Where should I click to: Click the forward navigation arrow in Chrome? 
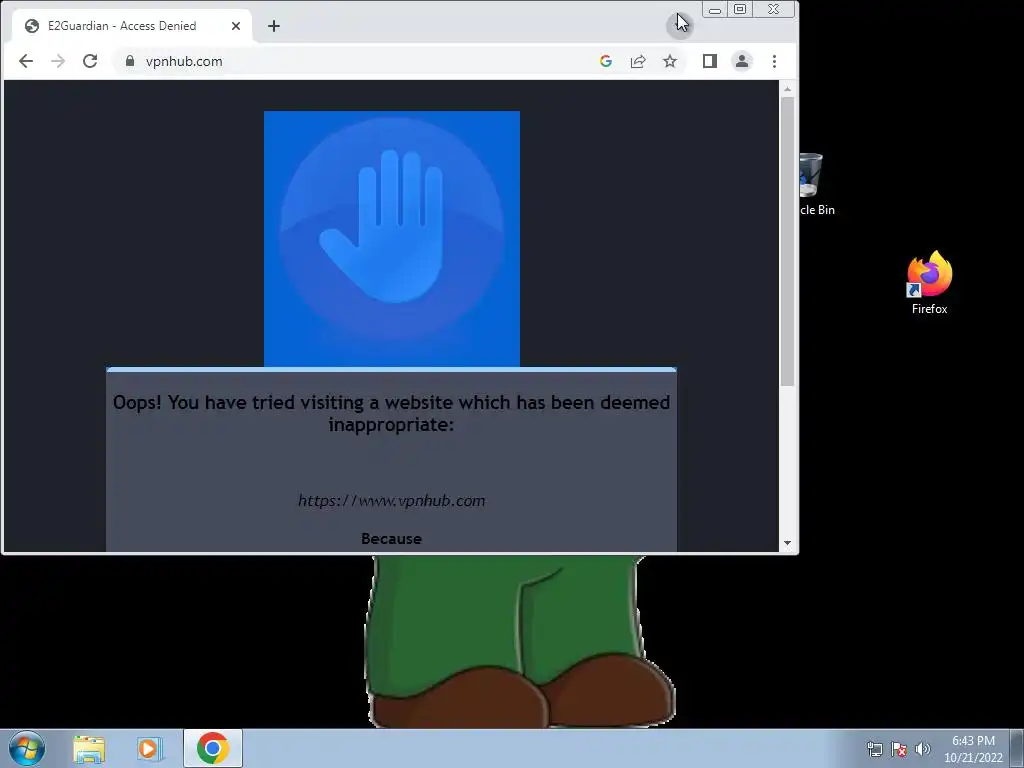point(58,61)
